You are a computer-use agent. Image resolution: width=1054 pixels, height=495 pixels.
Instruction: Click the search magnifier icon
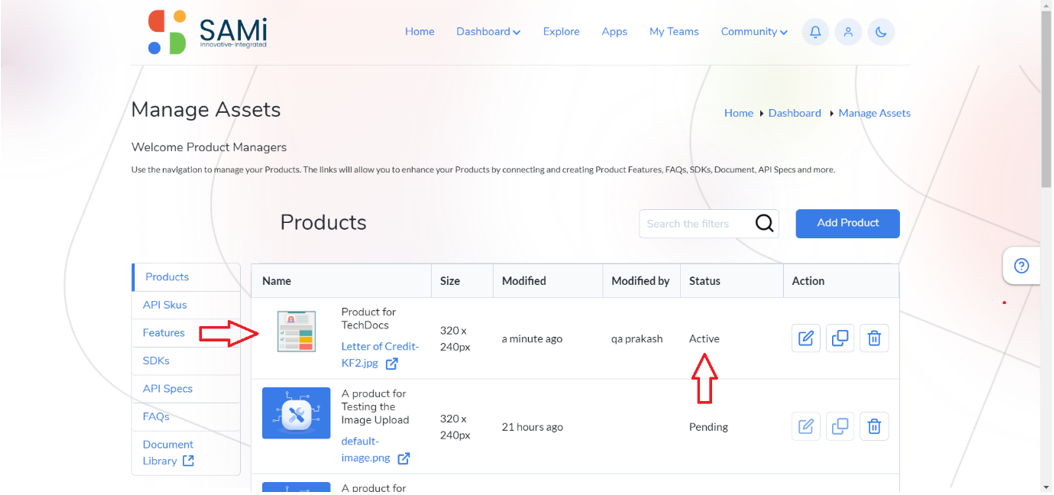pyautogui.click(x=764, y=223)
